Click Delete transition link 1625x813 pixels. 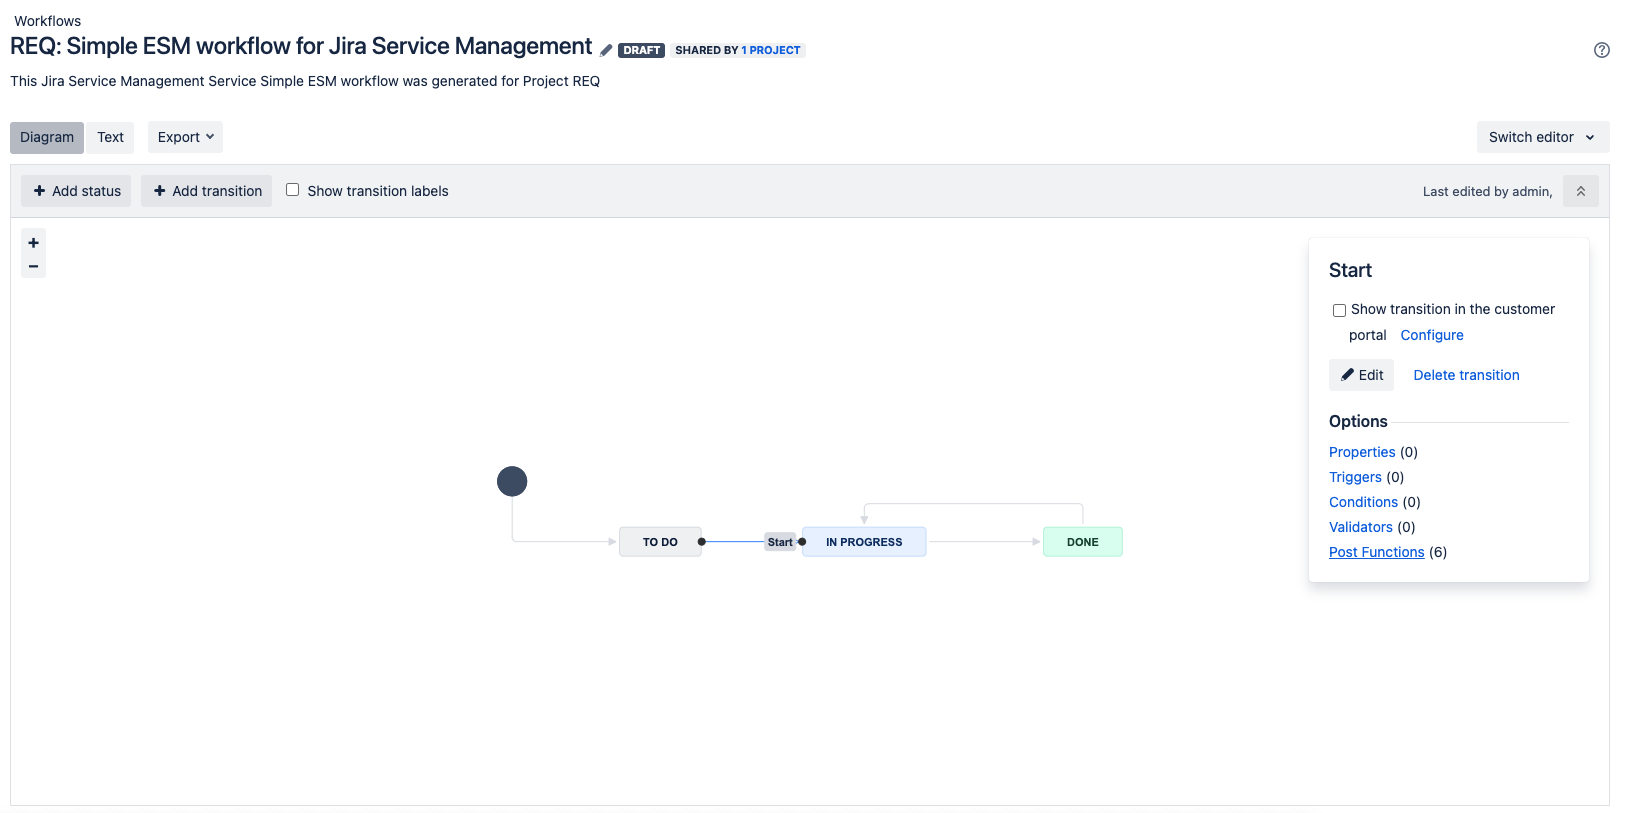[x=1466, y=375]
